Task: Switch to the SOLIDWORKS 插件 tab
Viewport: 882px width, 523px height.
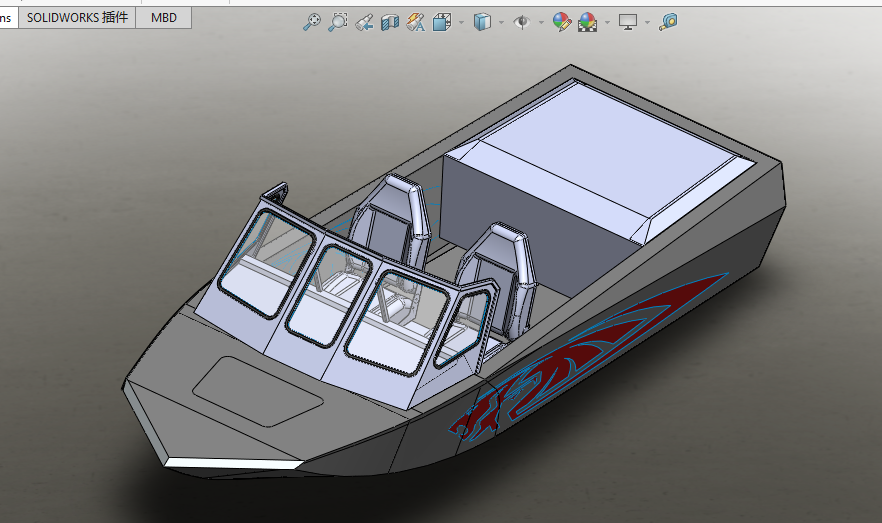Action: click(77, 17)
